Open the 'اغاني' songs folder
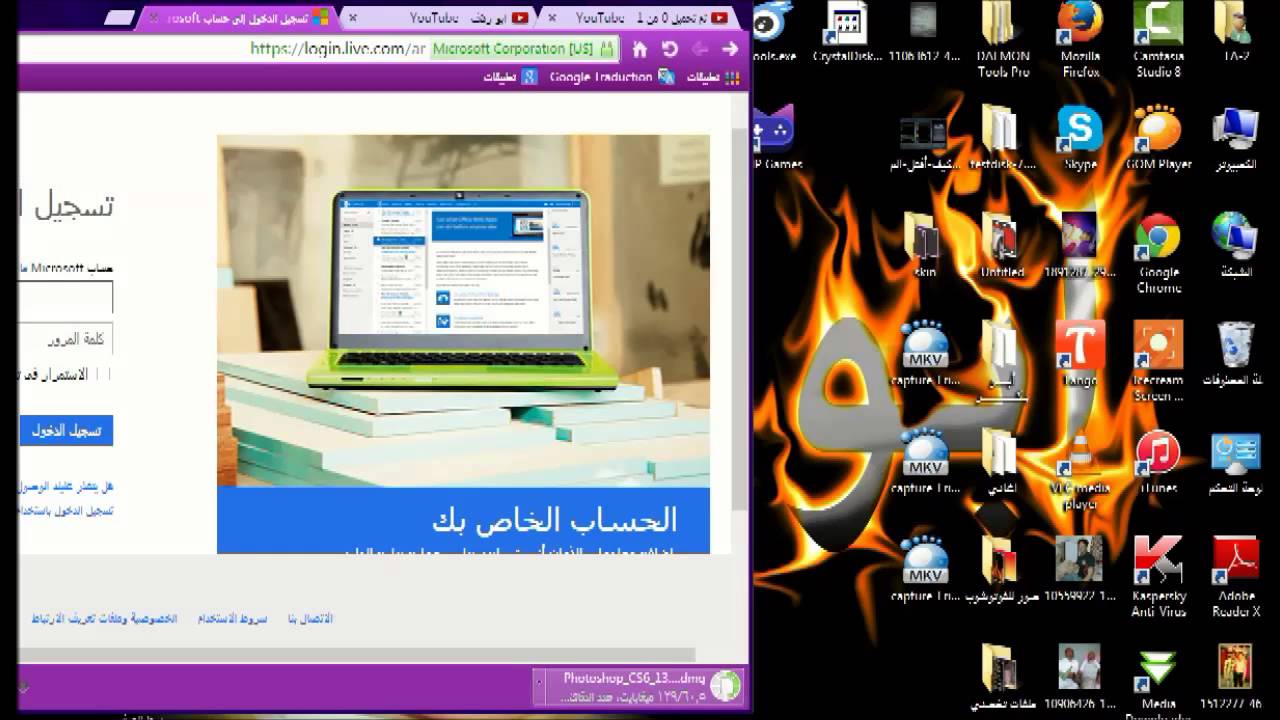Image resolution: width=1280 pixels, height=720 pixels. pyautogui.click(x=1002, y=462)
